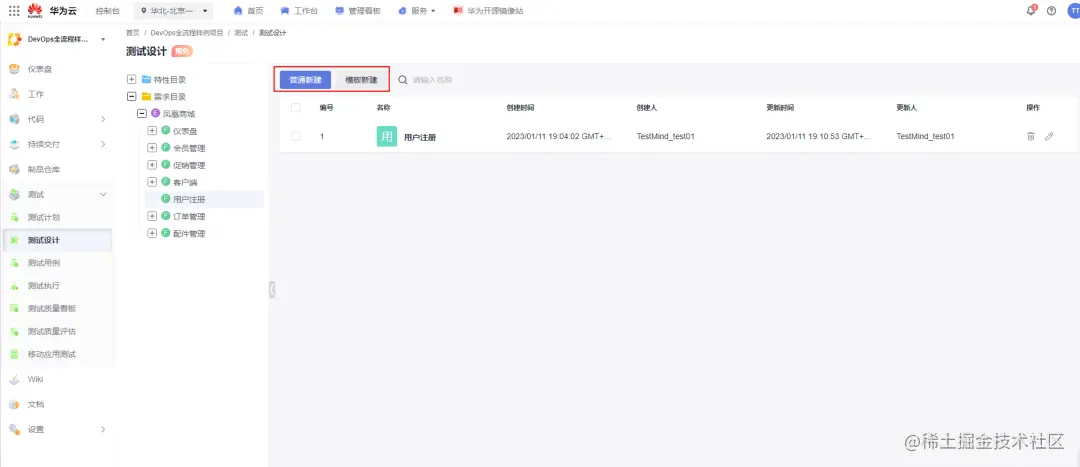Click the 普通新建 button

coord(305,80)
